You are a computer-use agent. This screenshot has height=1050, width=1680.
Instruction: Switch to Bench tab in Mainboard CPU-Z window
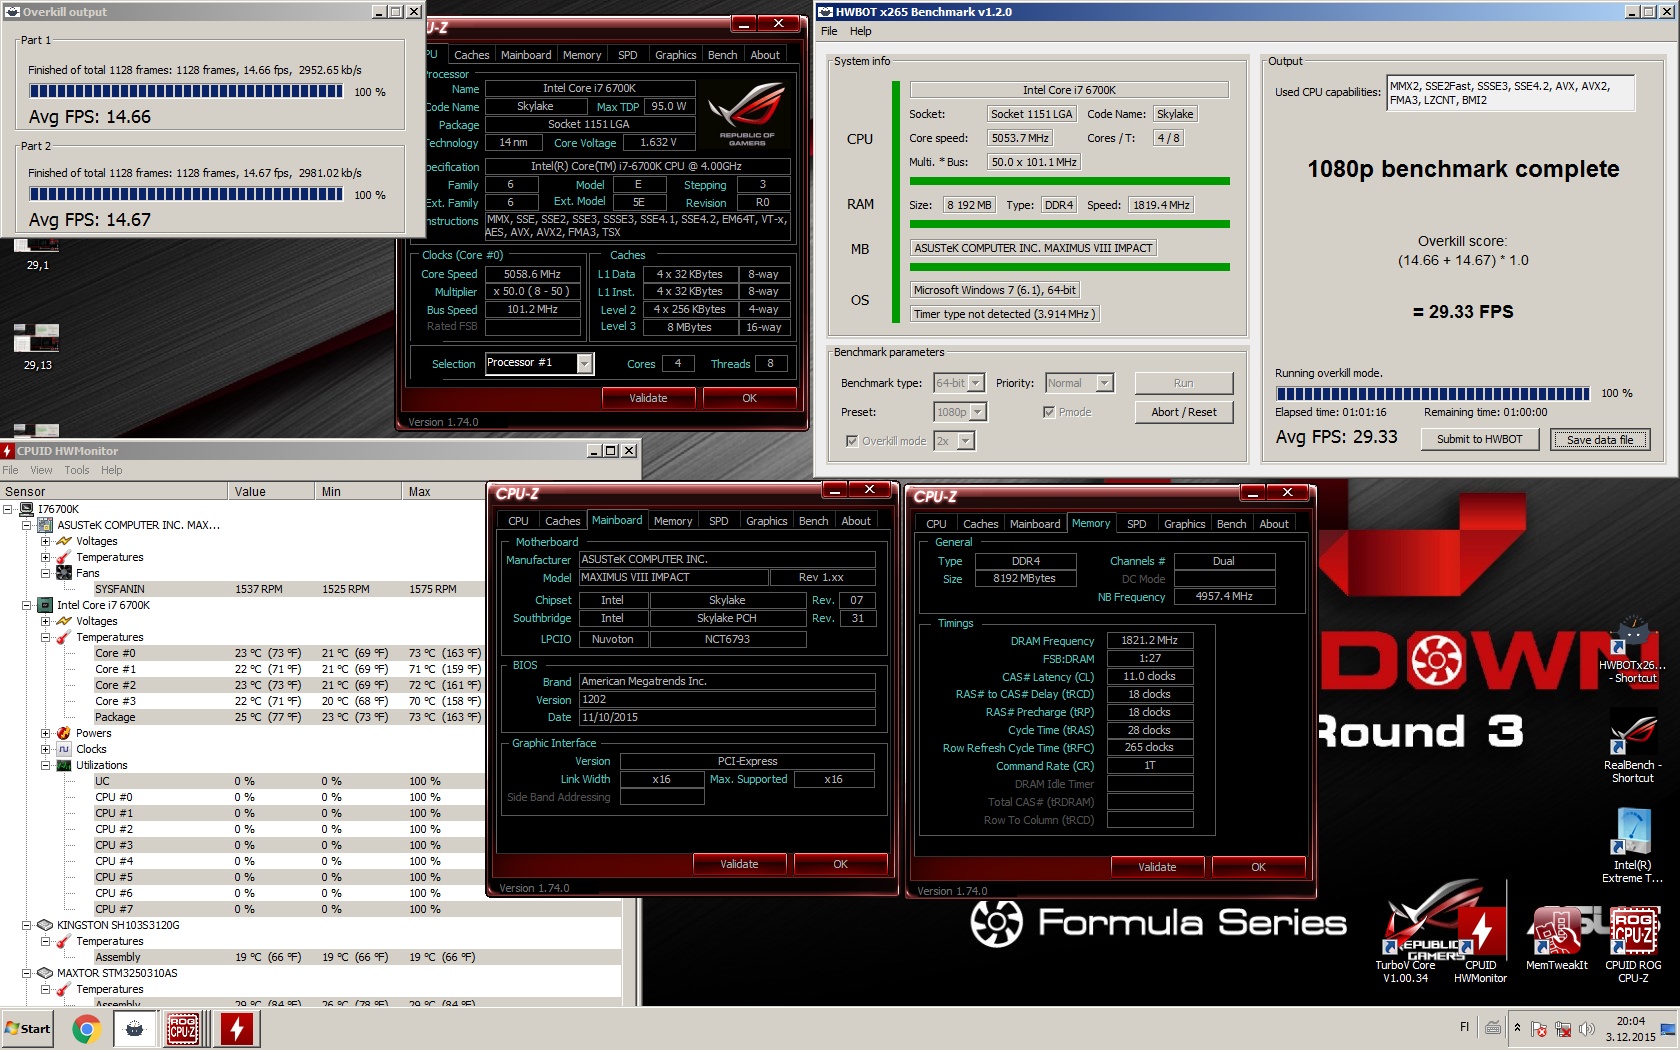point(813,521)
